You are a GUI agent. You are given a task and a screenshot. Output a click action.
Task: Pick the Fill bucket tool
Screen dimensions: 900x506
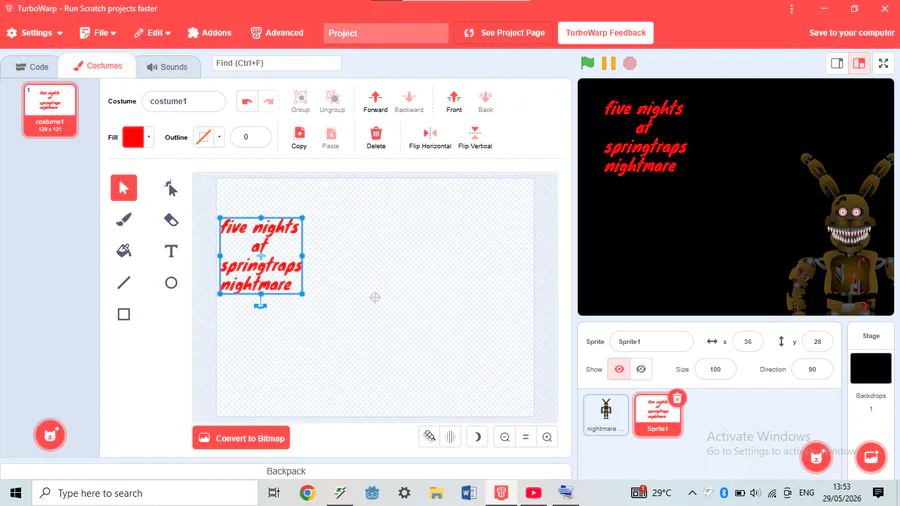click(x=124, y=251)
